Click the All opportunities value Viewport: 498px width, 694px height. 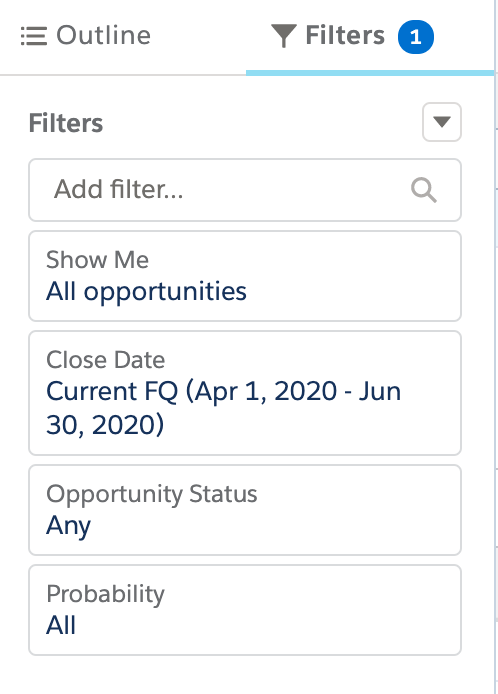(147, 292)
